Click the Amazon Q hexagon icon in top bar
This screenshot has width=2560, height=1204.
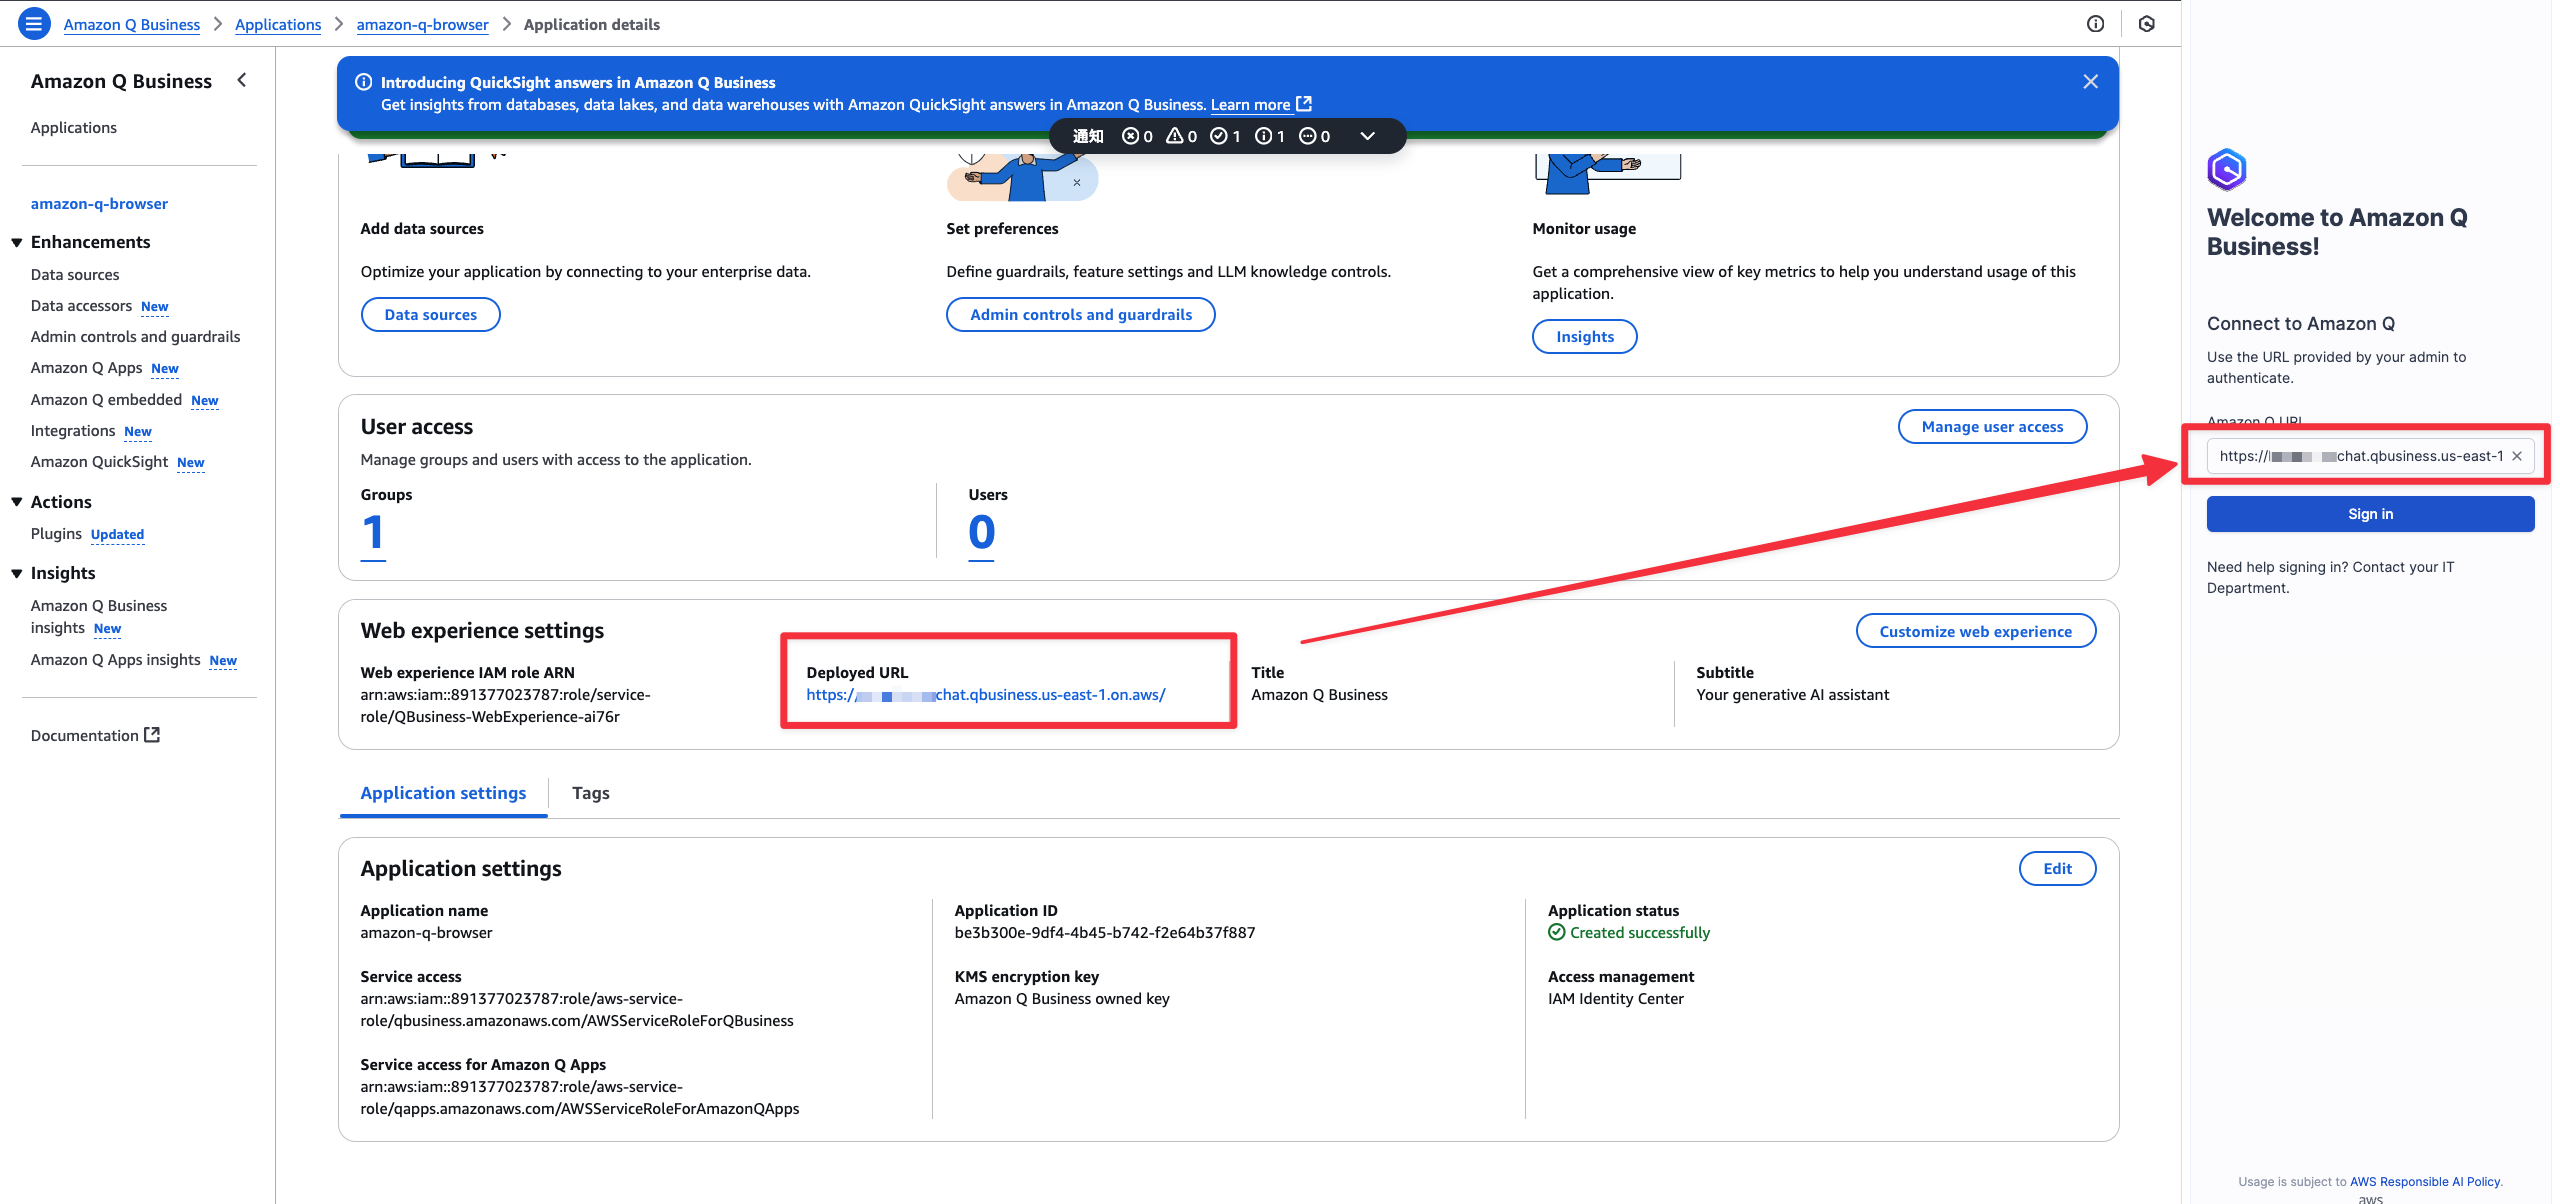pos(2146,24)
